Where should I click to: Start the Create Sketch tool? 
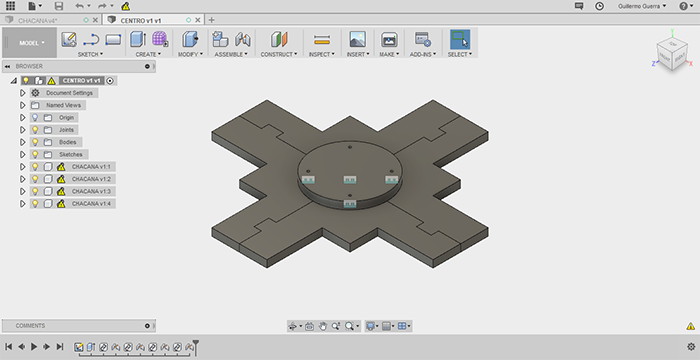(69, 39)
